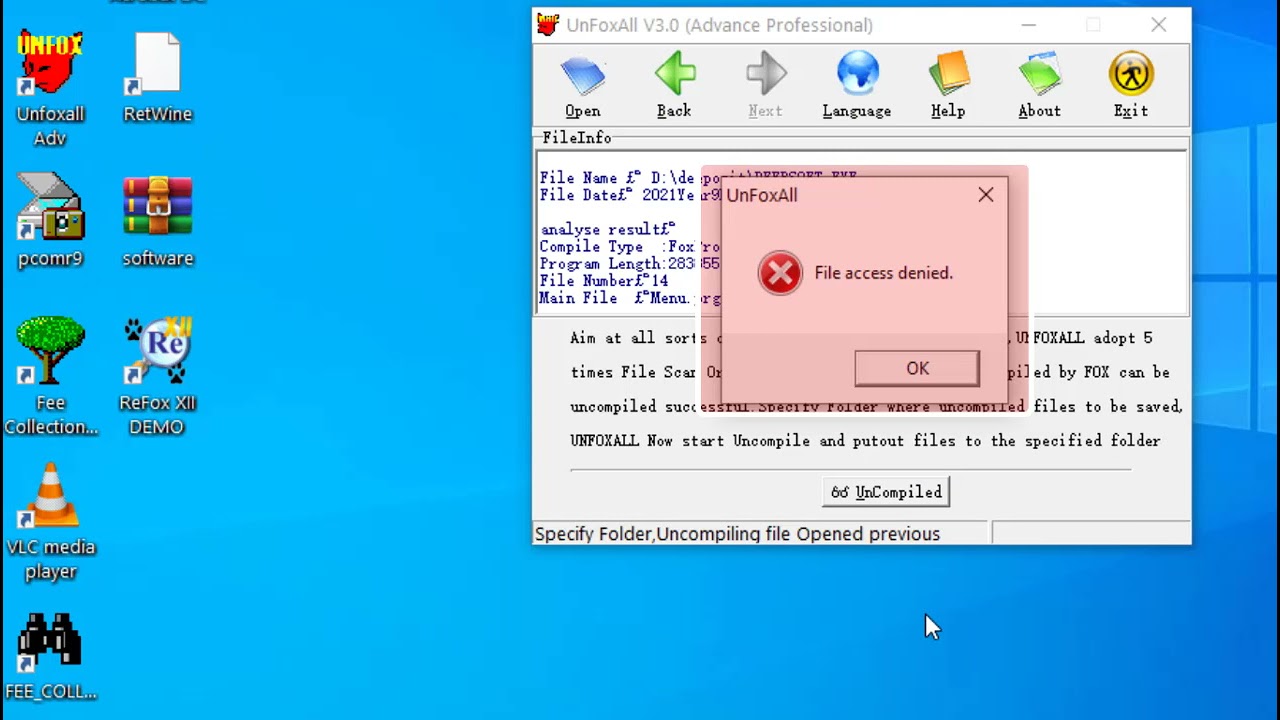Screen dimensions: 1280x720
Task: Click the 'analyse result' line in FileInfo
Action: click(x=607, y=229)
